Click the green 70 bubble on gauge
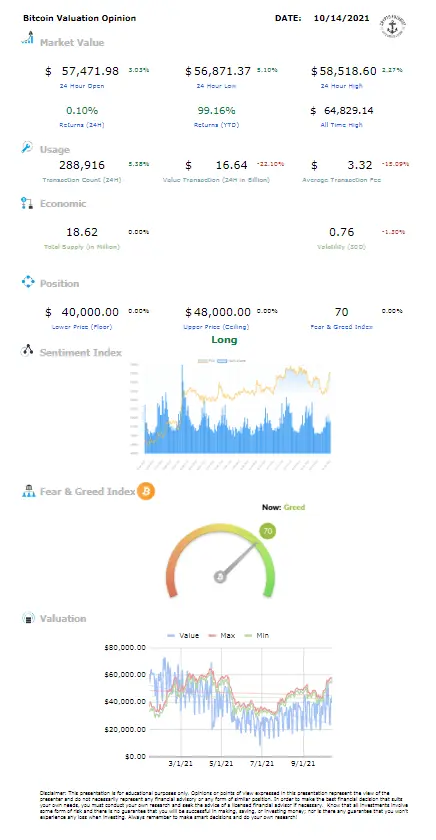 point(268,532)
